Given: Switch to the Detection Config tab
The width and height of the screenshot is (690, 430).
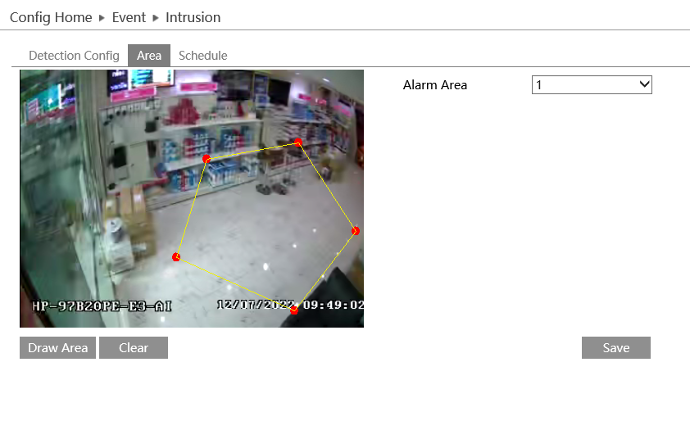Looking at the screenshot, I should [x=74, y=56].
